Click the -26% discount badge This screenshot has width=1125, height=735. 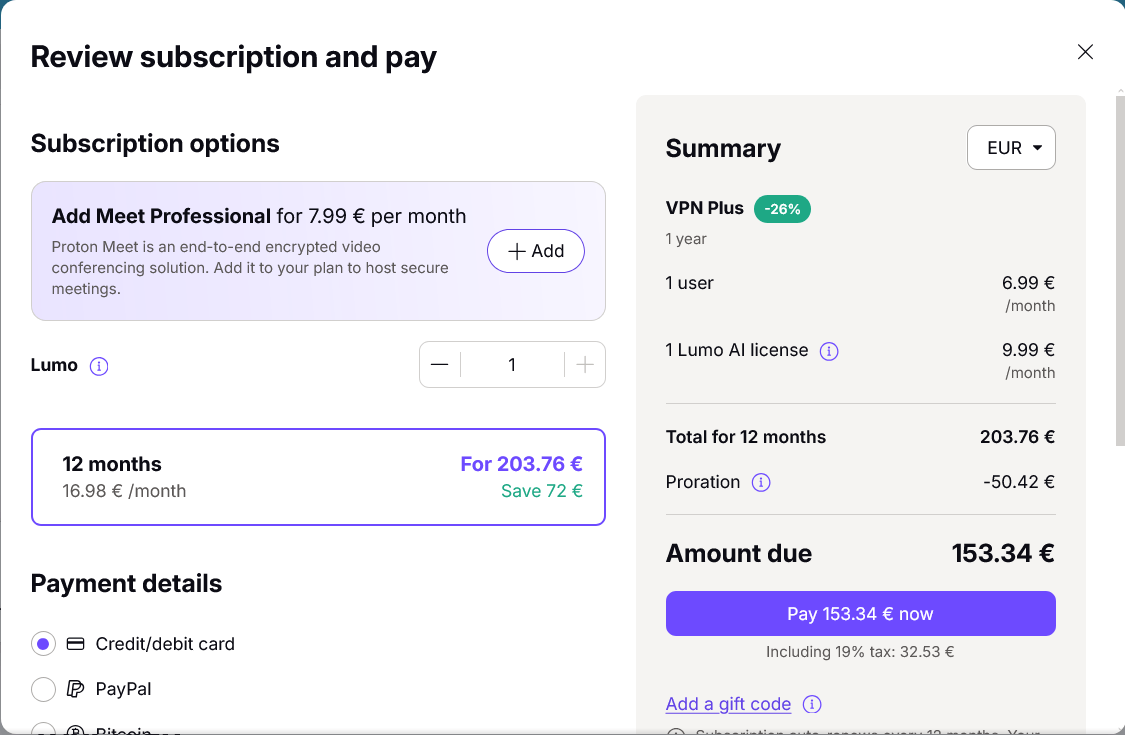(x=782, y=209)
